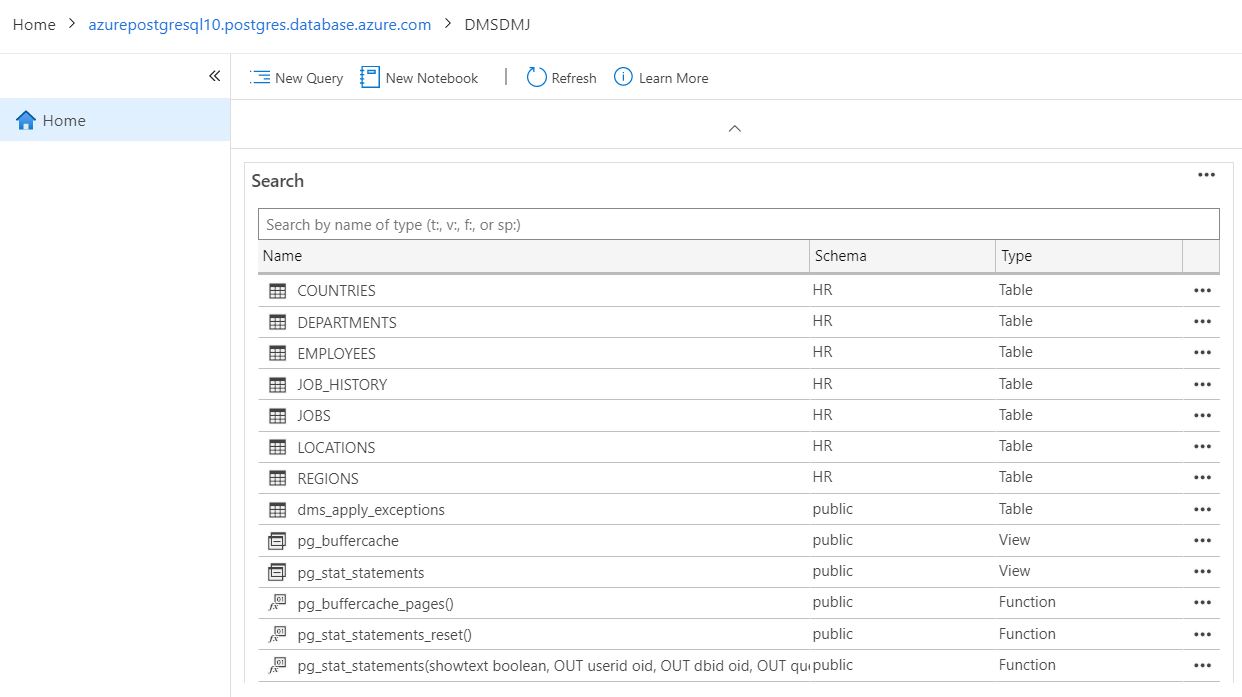The width and height of the screenshot is (1242, 697).
Task: Open a New Notebook
Action: [369, 77]
